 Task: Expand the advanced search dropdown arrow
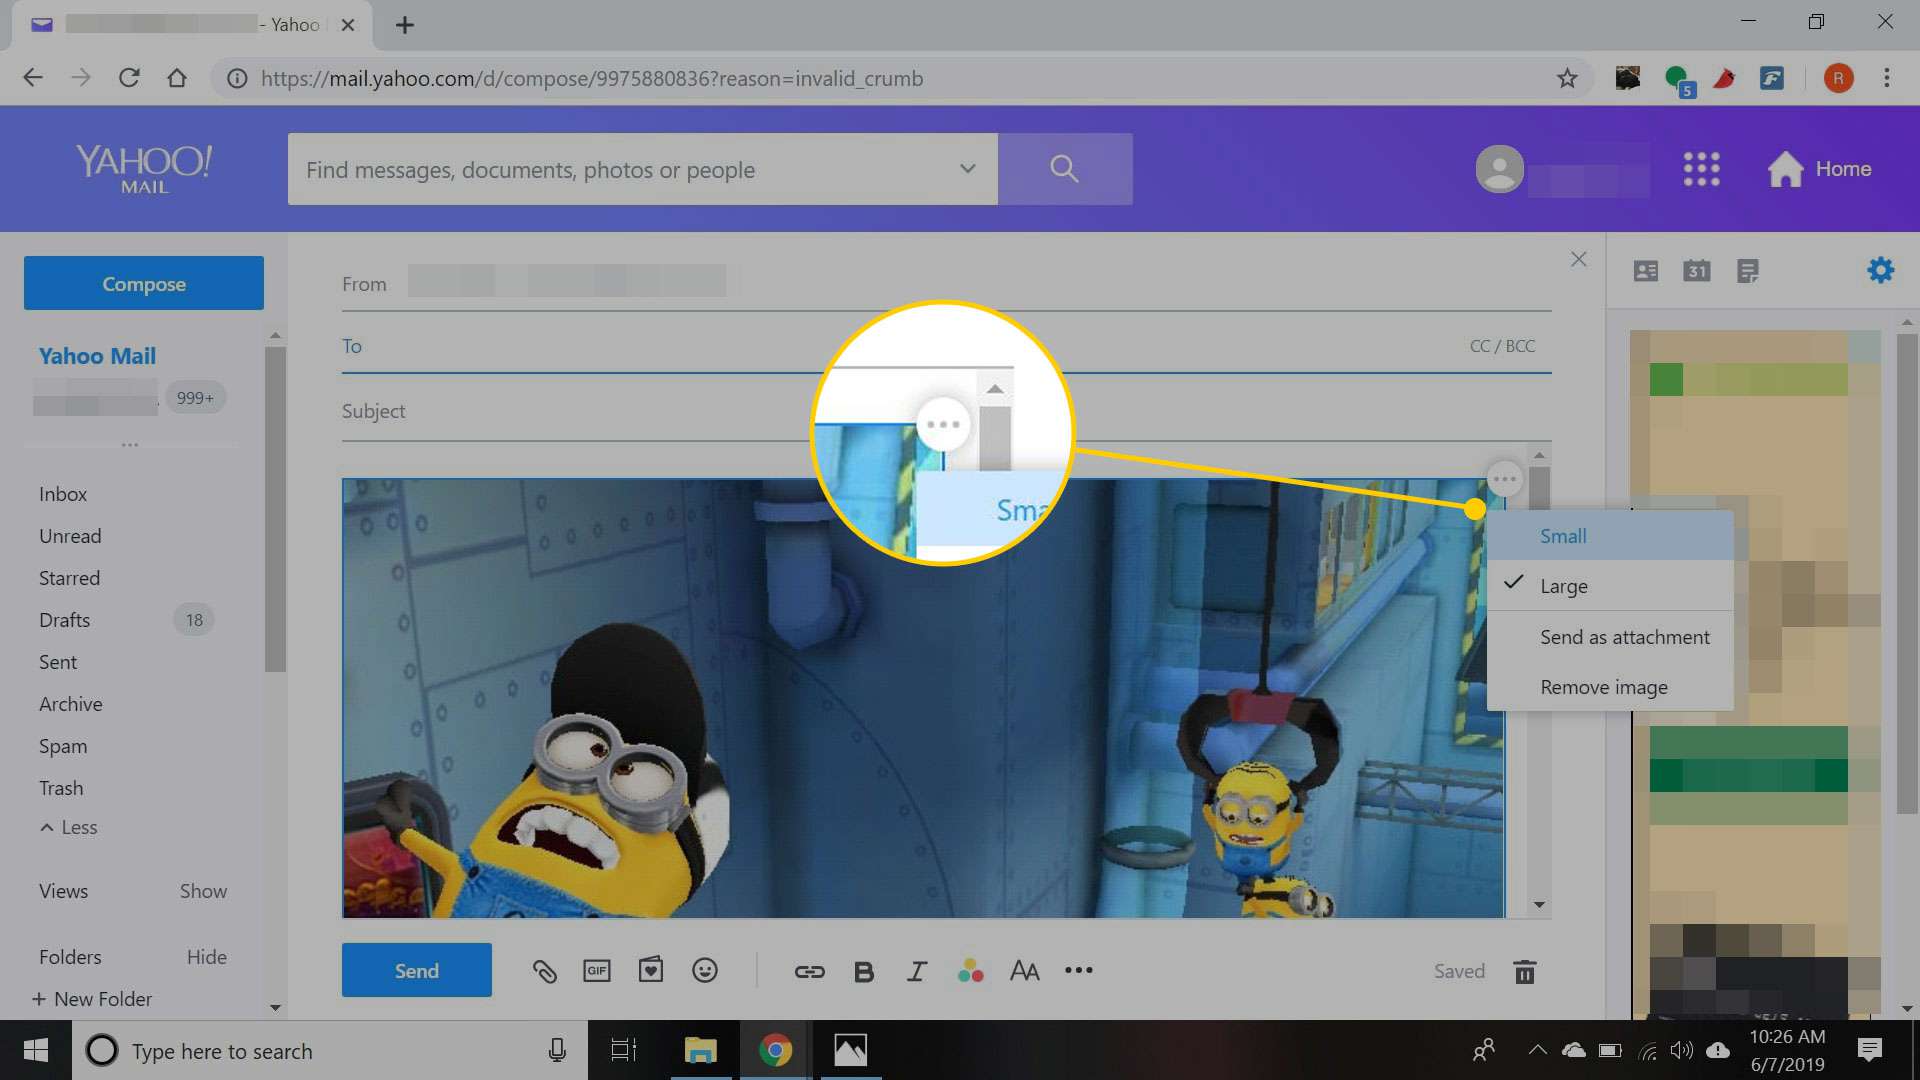(x=967, y=168)
